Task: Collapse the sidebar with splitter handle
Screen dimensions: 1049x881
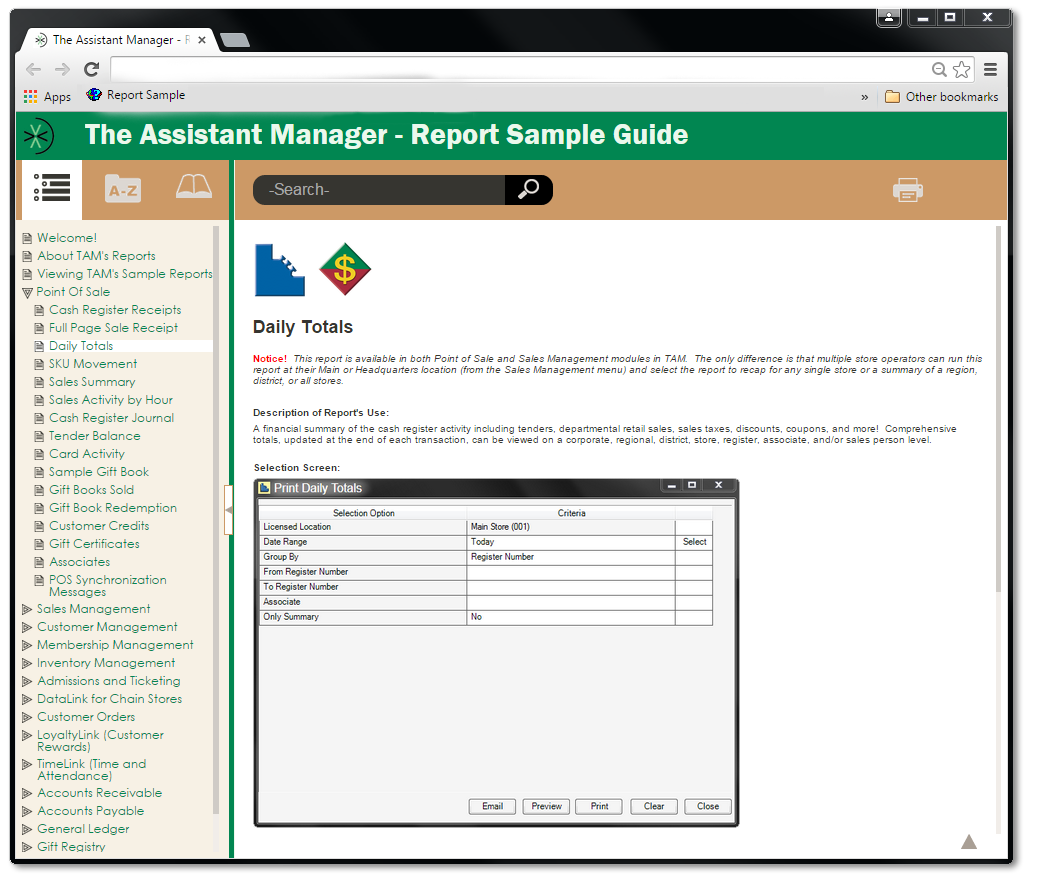Action: [x=228, y=510]
